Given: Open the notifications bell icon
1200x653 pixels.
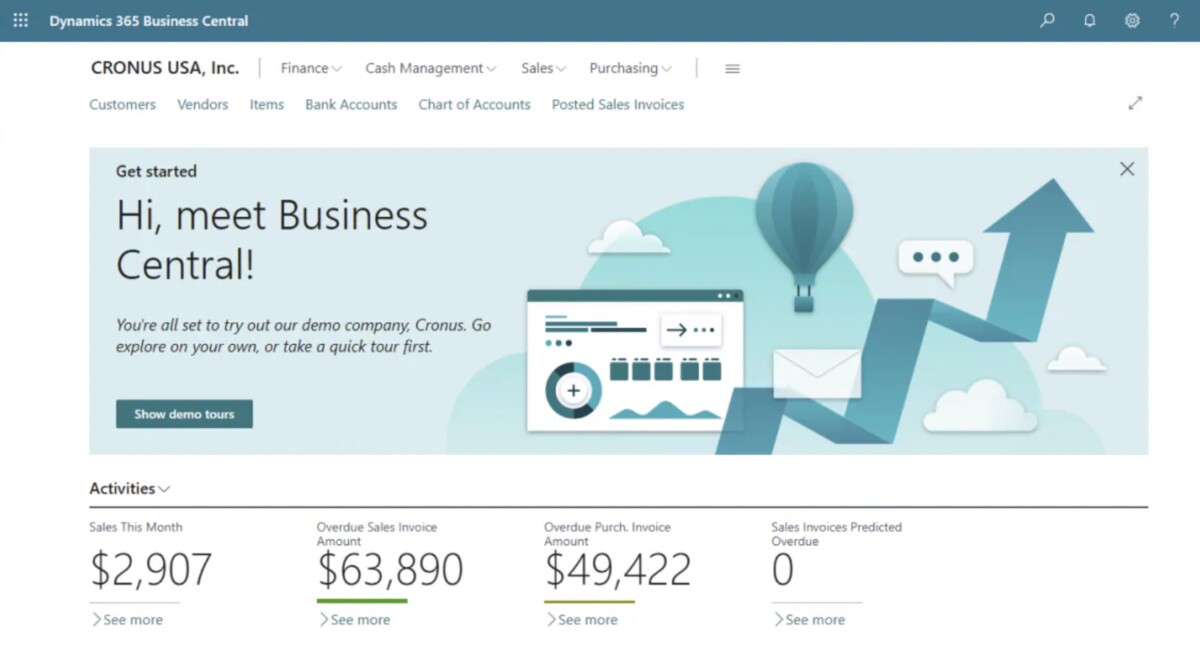Looking at the screenshot, I should tap(1089, 20).
